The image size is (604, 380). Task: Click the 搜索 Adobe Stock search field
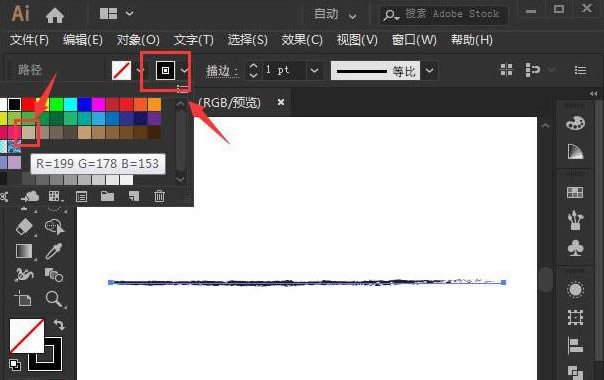443,15
